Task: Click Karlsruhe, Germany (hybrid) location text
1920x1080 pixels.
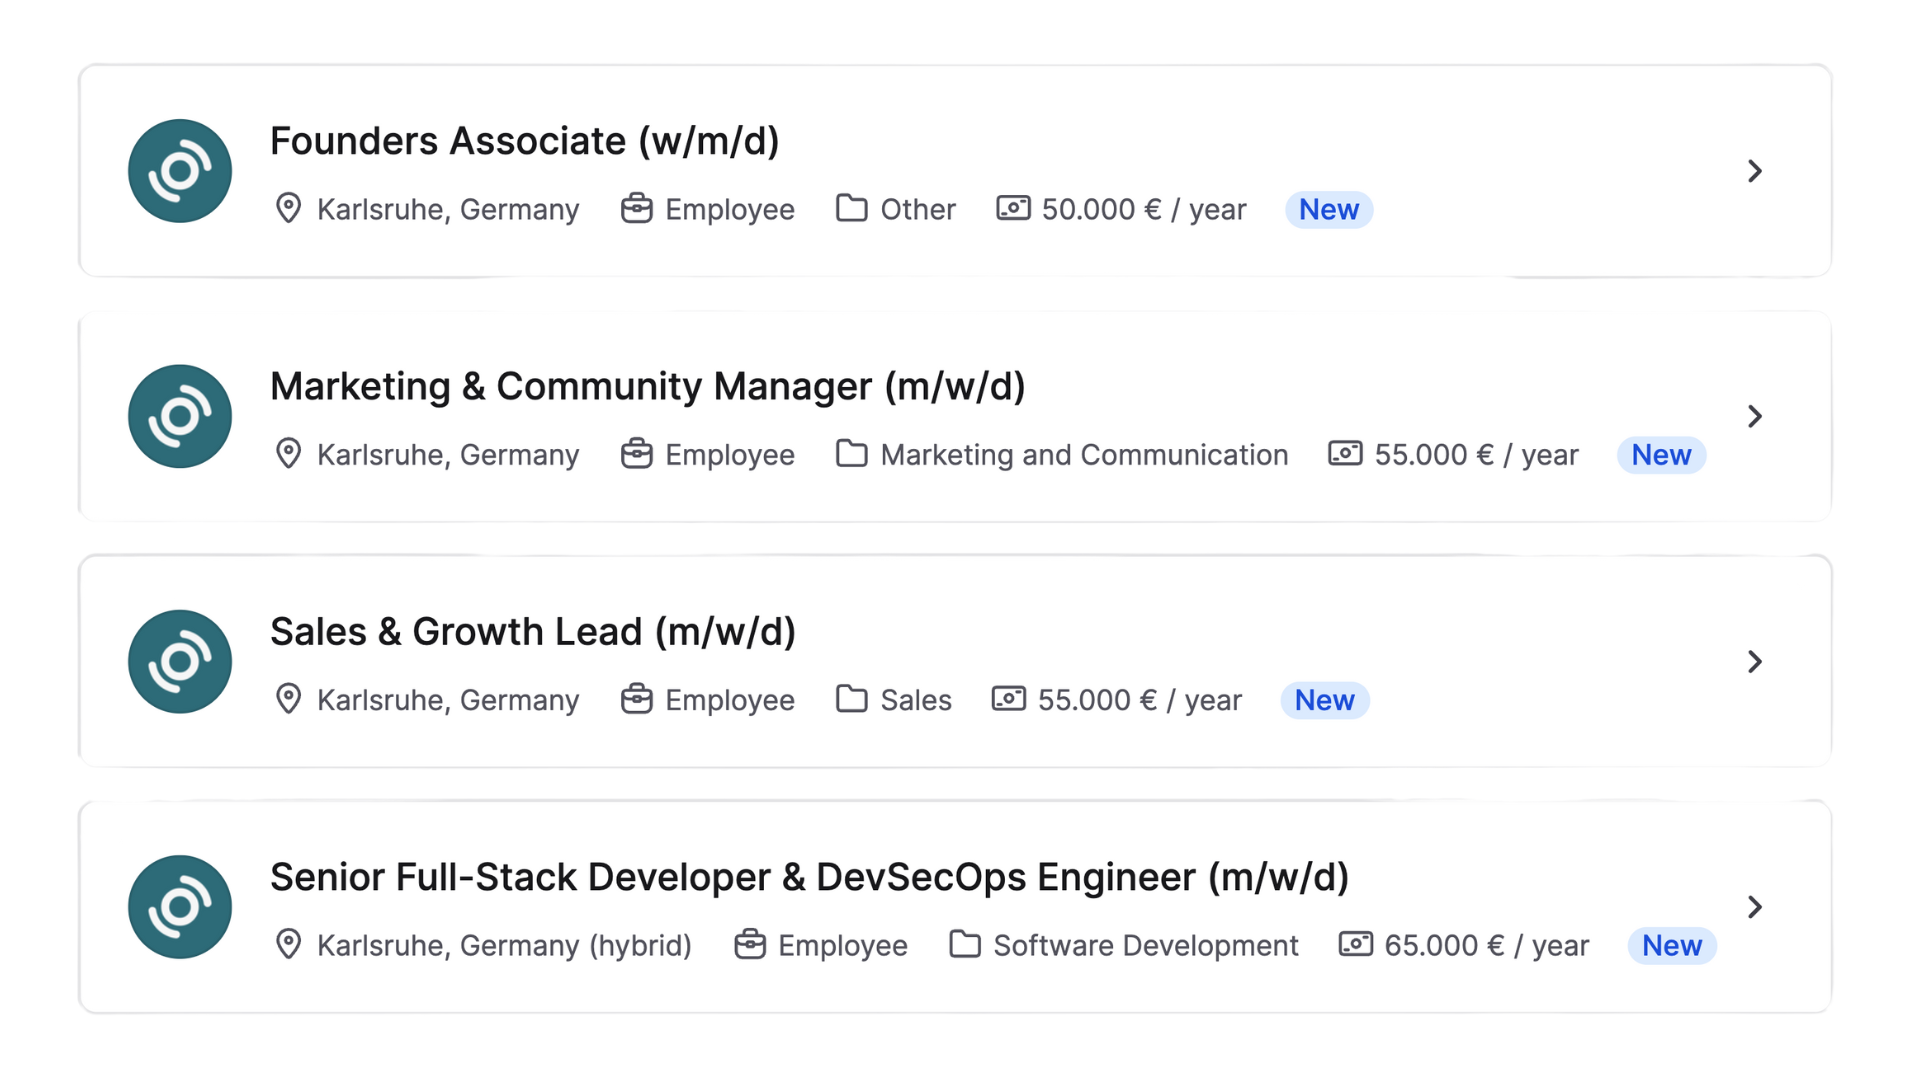Action: pos(504,945)
